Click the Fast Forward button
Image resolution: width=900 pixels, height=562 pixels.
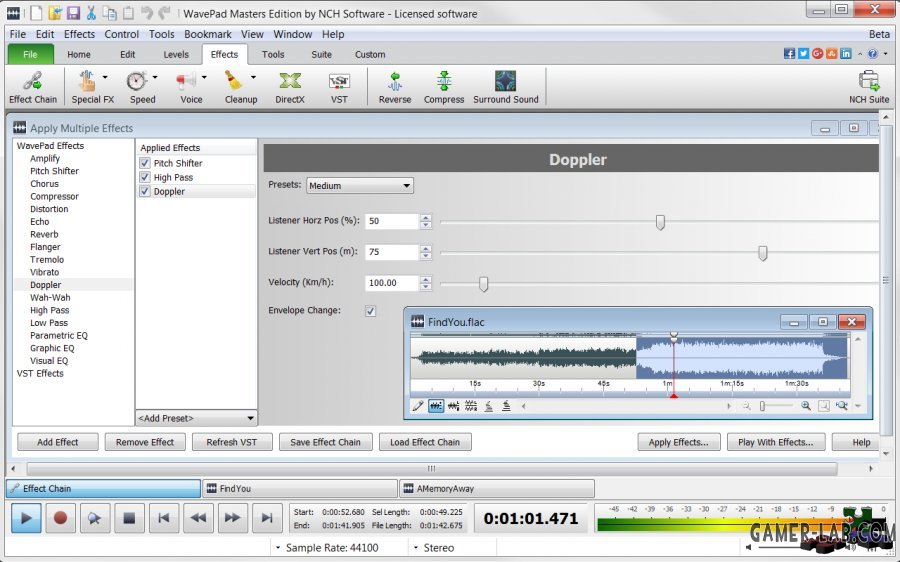pos(232,518)
